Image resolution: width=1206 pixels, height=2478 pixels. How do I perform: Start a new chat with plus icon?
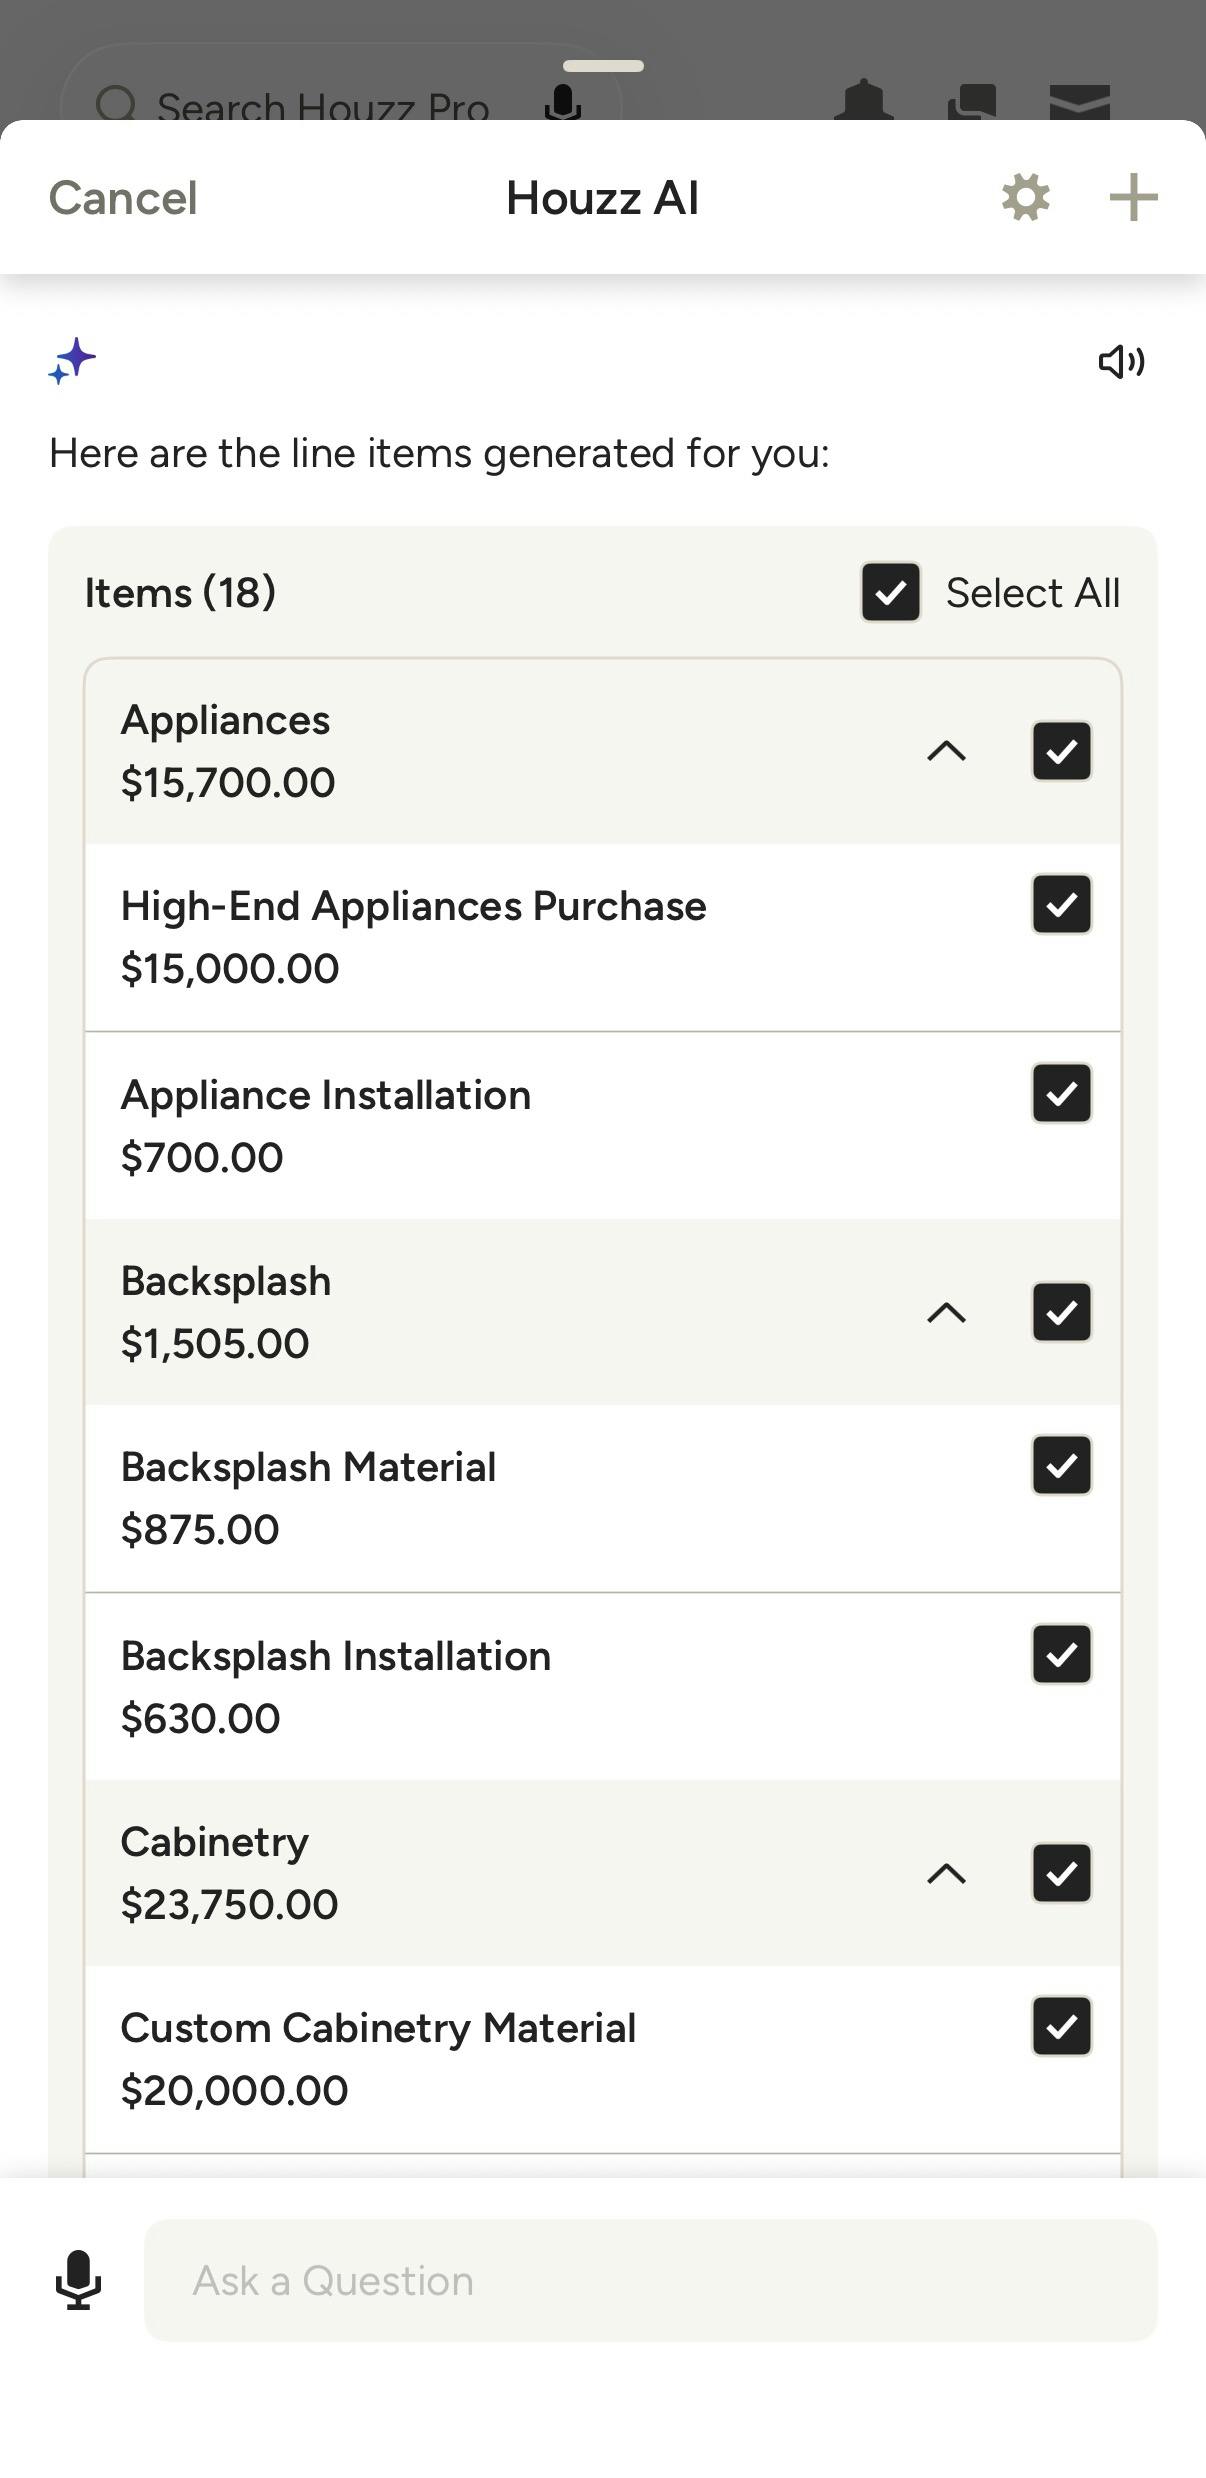[x=1133, y=197]
